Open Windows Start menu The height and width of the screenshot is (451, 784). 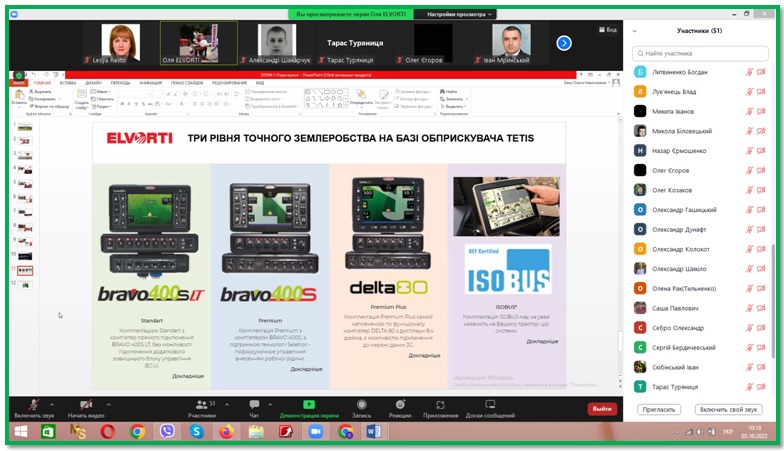point(21,432)
